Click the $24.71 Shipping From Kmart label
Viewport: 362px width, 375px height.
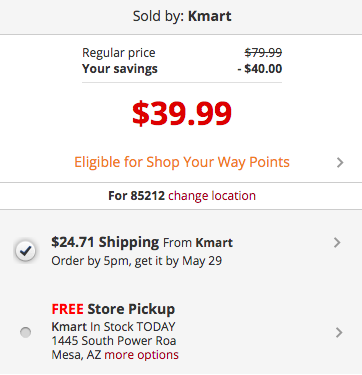coord(142,242)
